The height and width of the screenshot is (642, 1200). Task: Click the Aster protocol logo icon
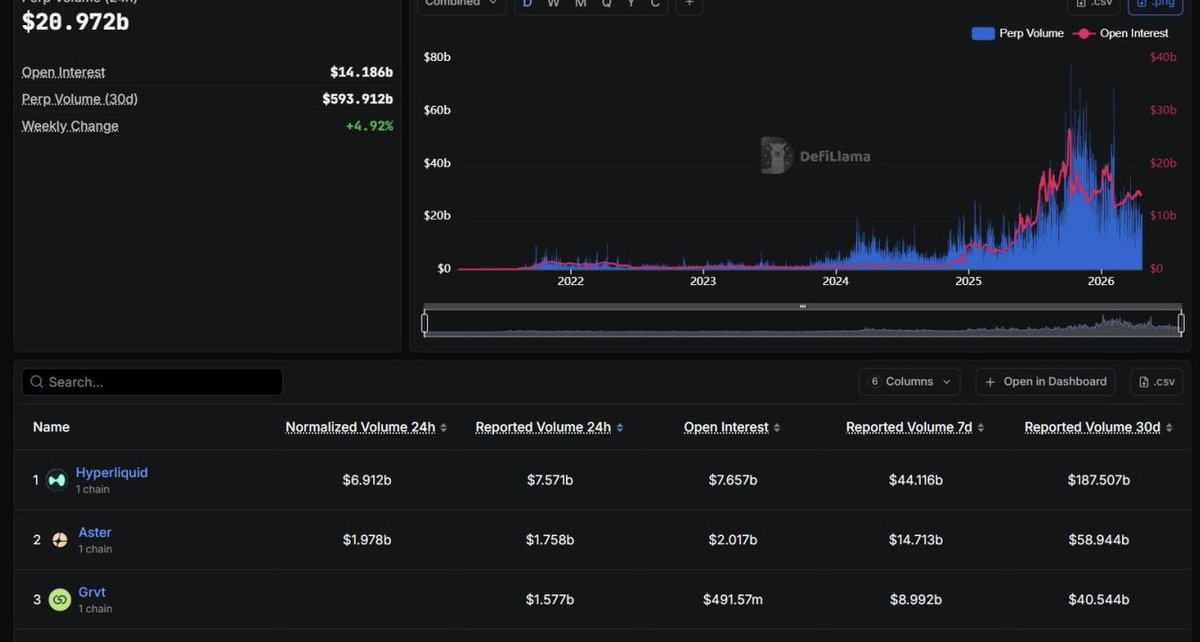(60, 540)
